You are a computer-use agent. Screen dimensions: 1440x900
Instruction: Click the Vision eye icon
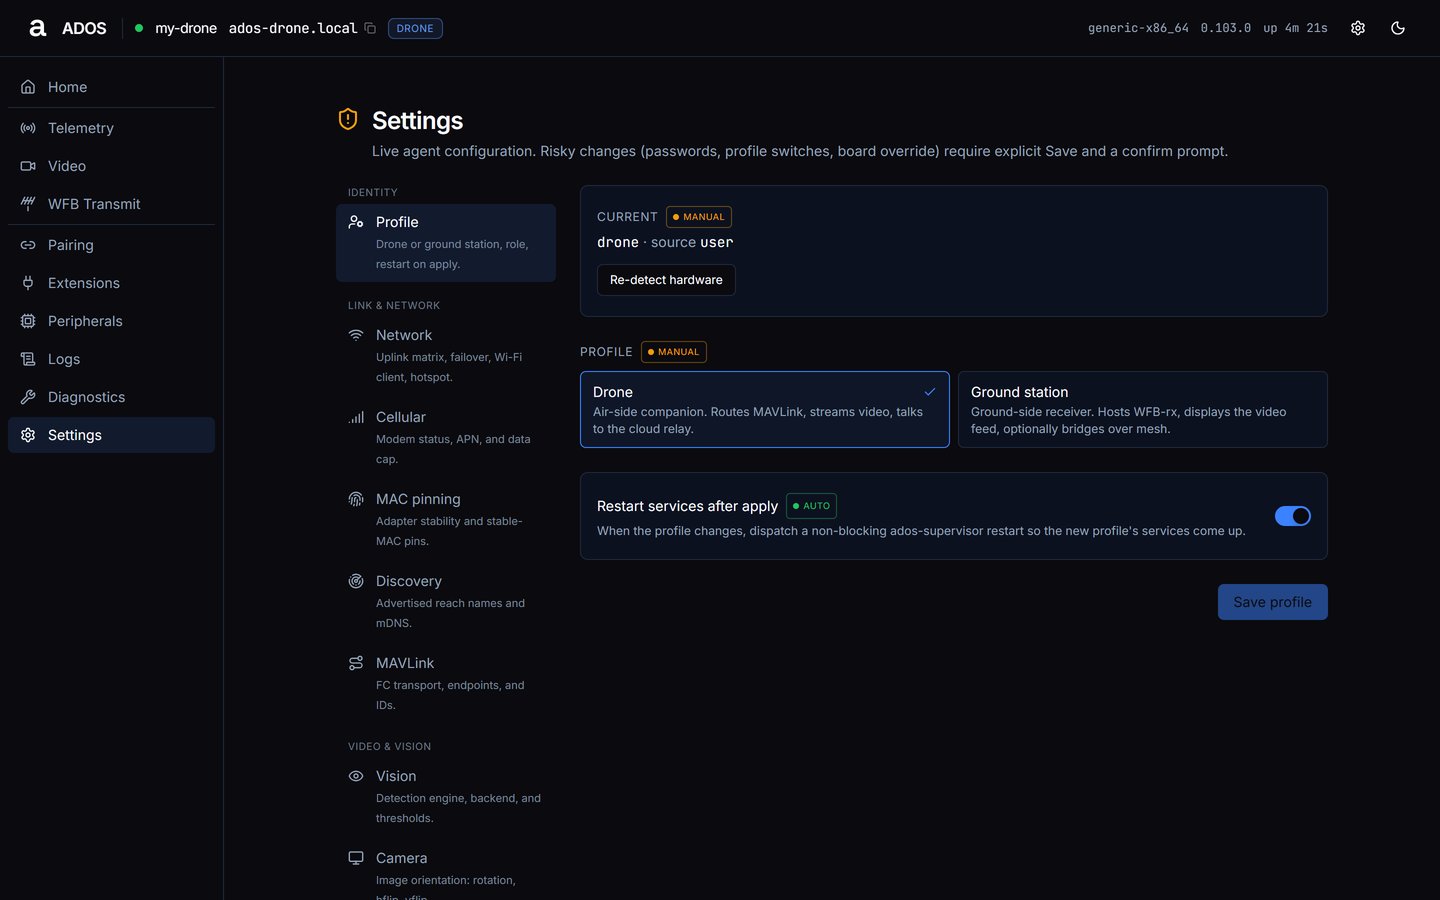[356, 776]
